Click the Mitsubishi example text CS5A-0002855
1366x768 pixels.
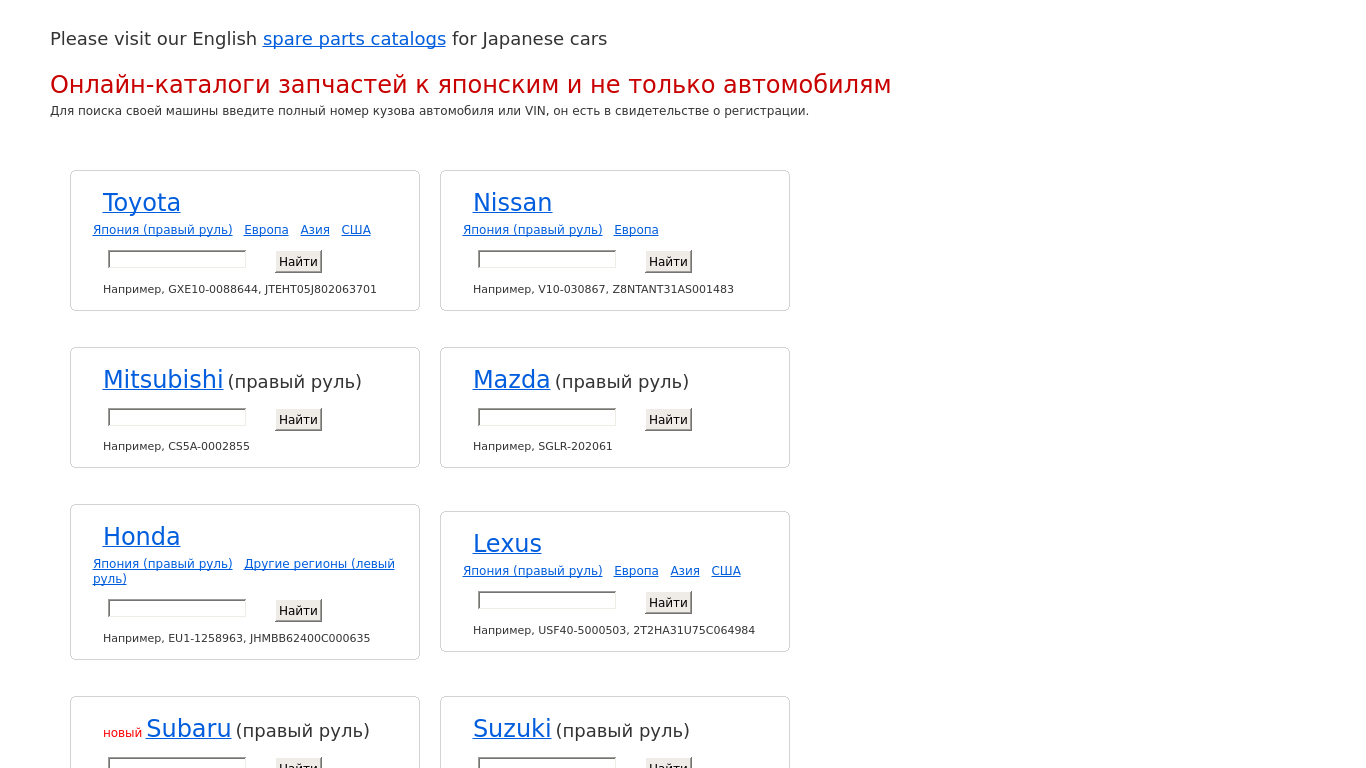[x=209, y=447]
